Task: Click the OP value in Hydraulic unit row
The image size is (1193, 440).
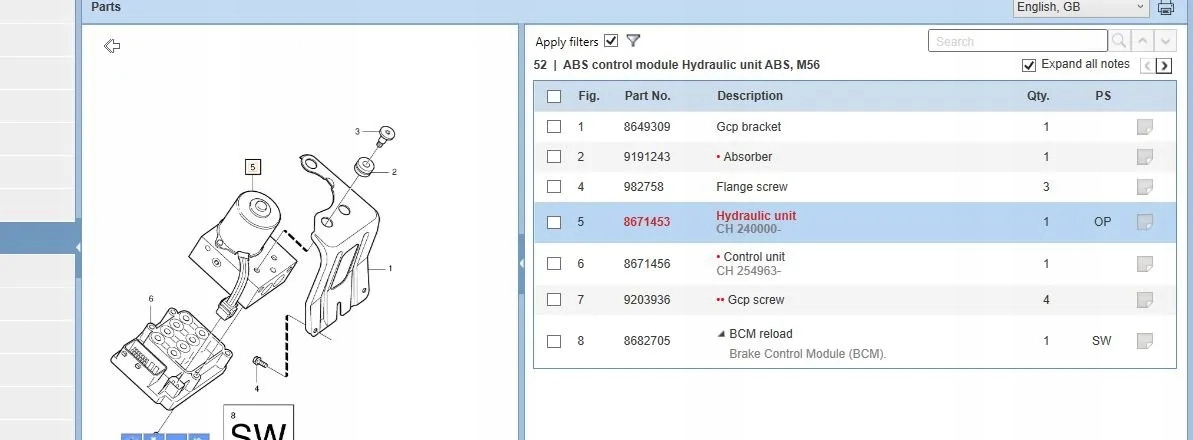Action: tap(1102, 222)
